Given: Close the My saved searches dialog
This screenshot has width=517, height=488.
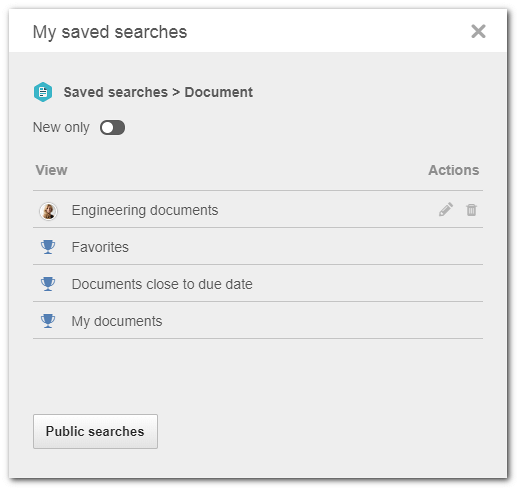Looking at the screenshot, I should pyautogui.click(x=478, y=31).
